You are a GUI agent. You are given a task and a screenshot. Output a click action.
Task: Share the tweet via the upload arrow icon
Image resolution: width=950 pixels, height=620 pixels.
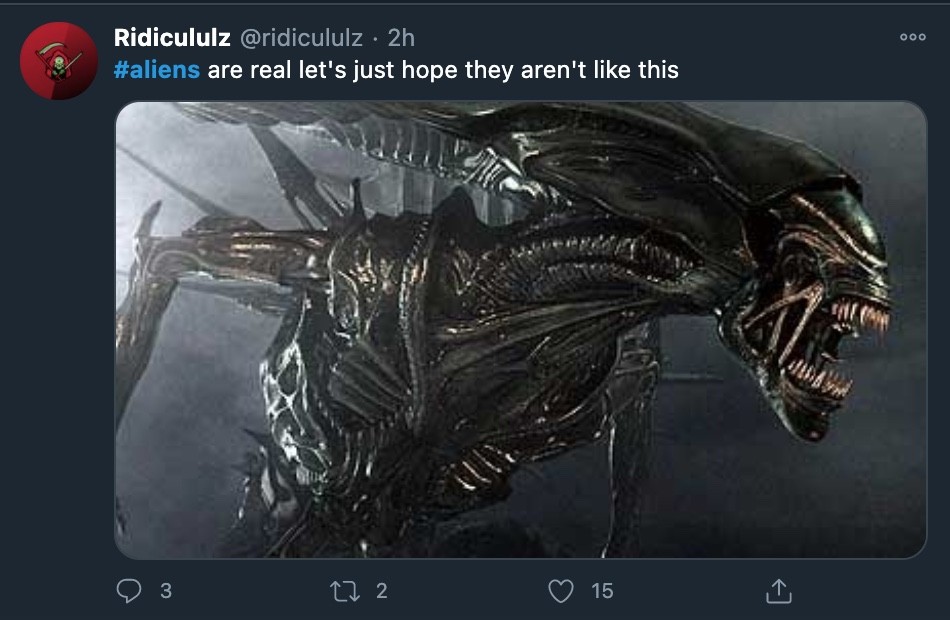coord(779,591)
